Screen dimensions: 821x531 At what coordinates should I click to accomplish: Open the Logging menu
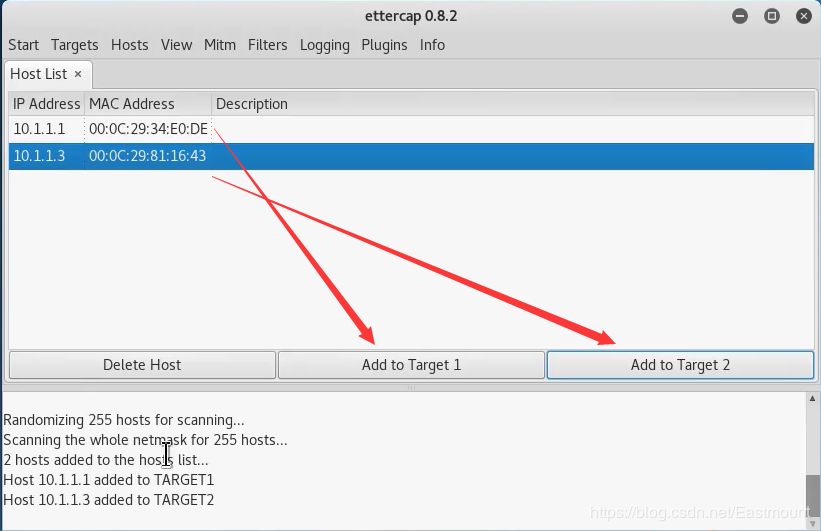(325, 45)
